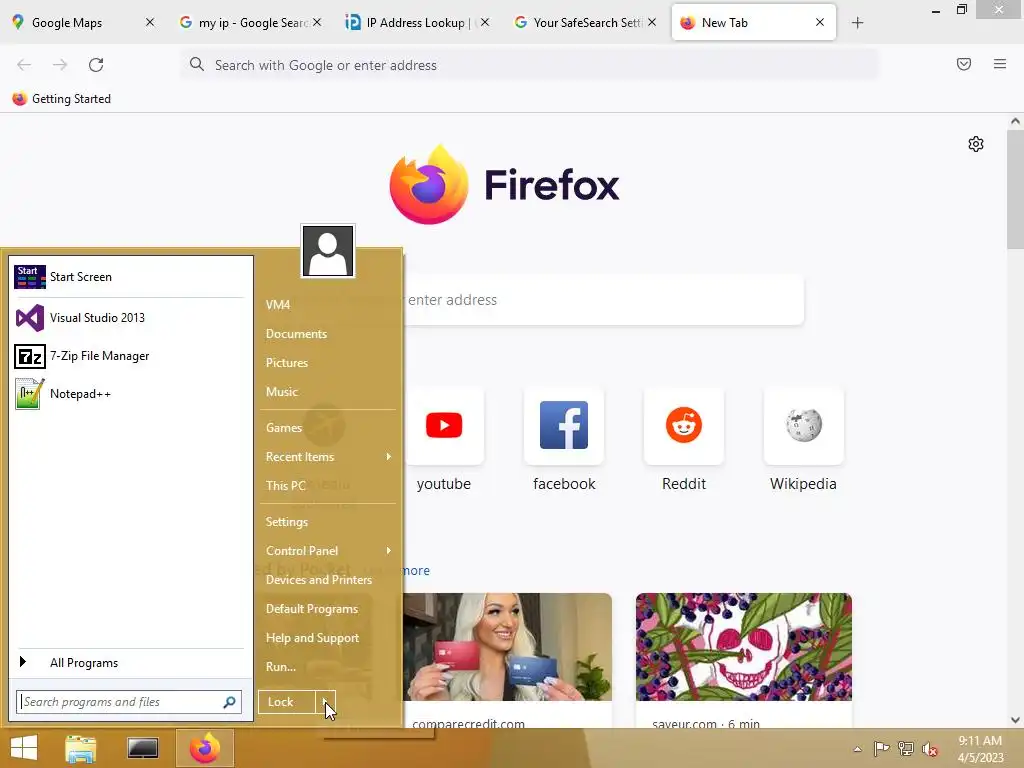1024x768 pixels.
Task: Open the saveur.com skull article thumbnail
Action: pyautogui.click(x=744, y=647)
